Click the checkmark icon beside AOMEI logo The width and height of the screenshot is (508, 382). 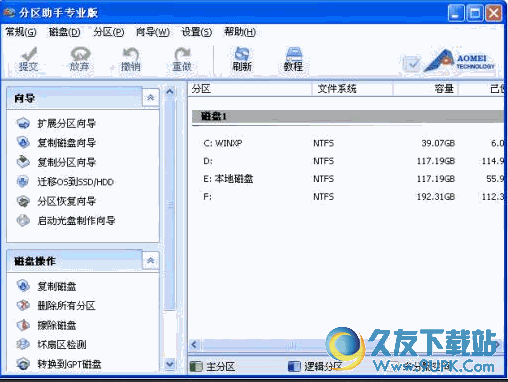[411, 63]
